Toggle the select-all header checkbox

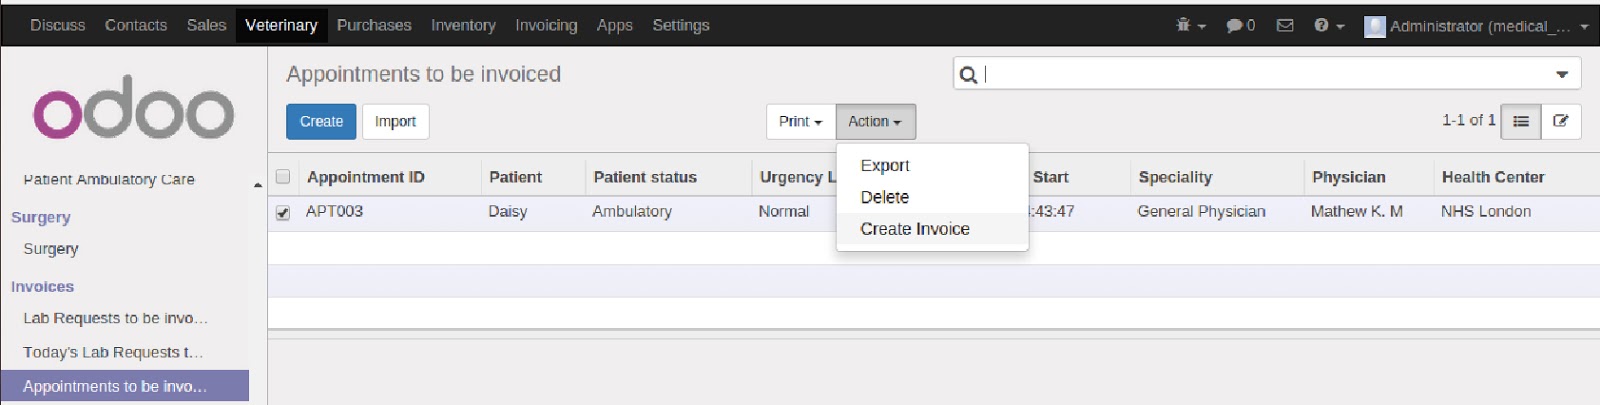pos(283,177)
